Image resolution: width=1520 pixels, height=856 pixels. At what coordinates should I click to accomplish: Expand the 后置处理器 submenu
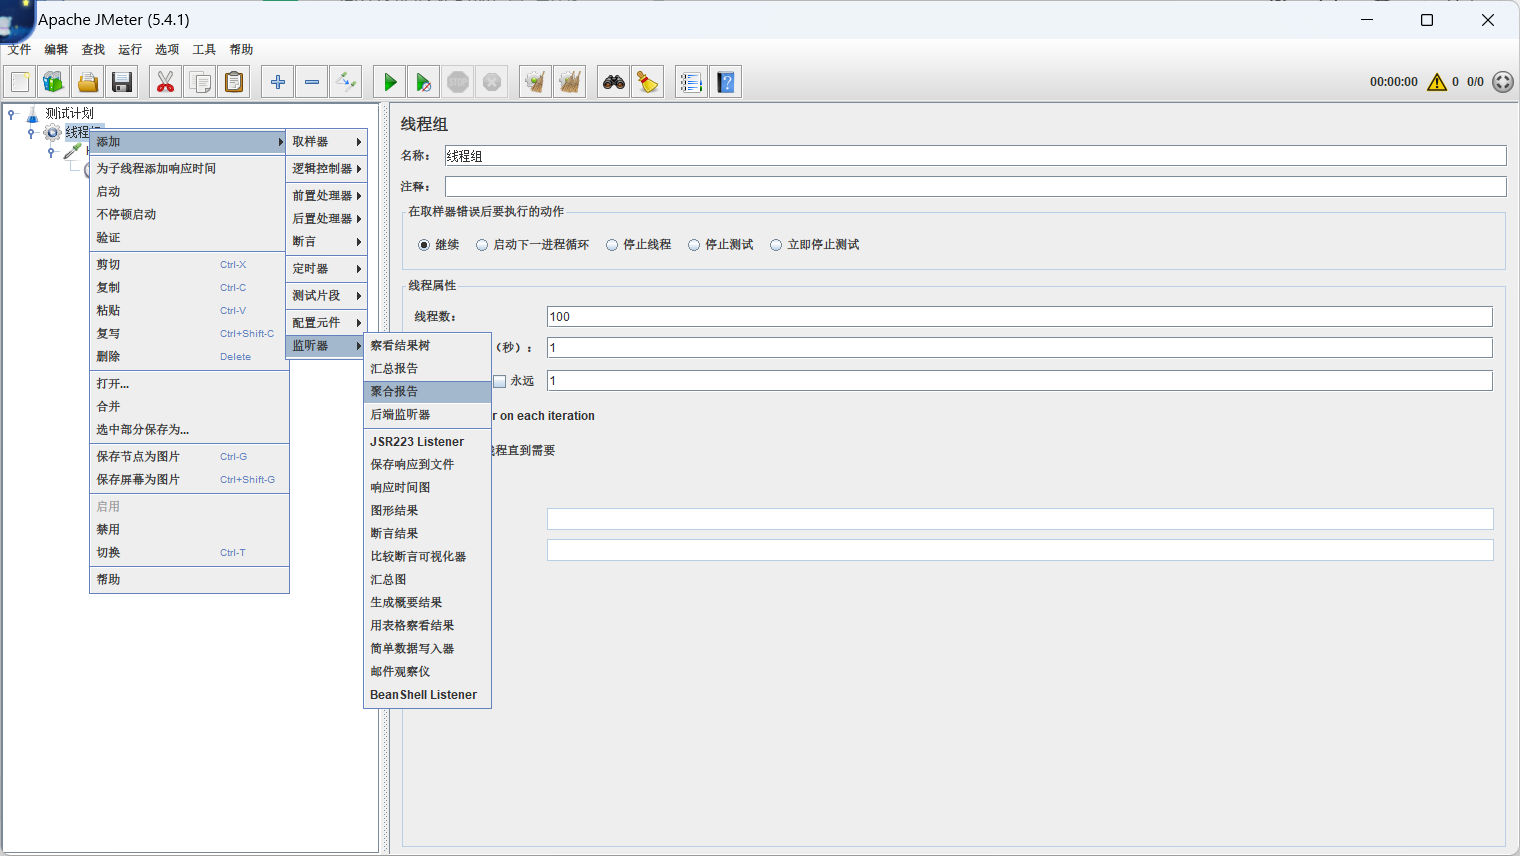pyautogui.click(x=326, y=219)
